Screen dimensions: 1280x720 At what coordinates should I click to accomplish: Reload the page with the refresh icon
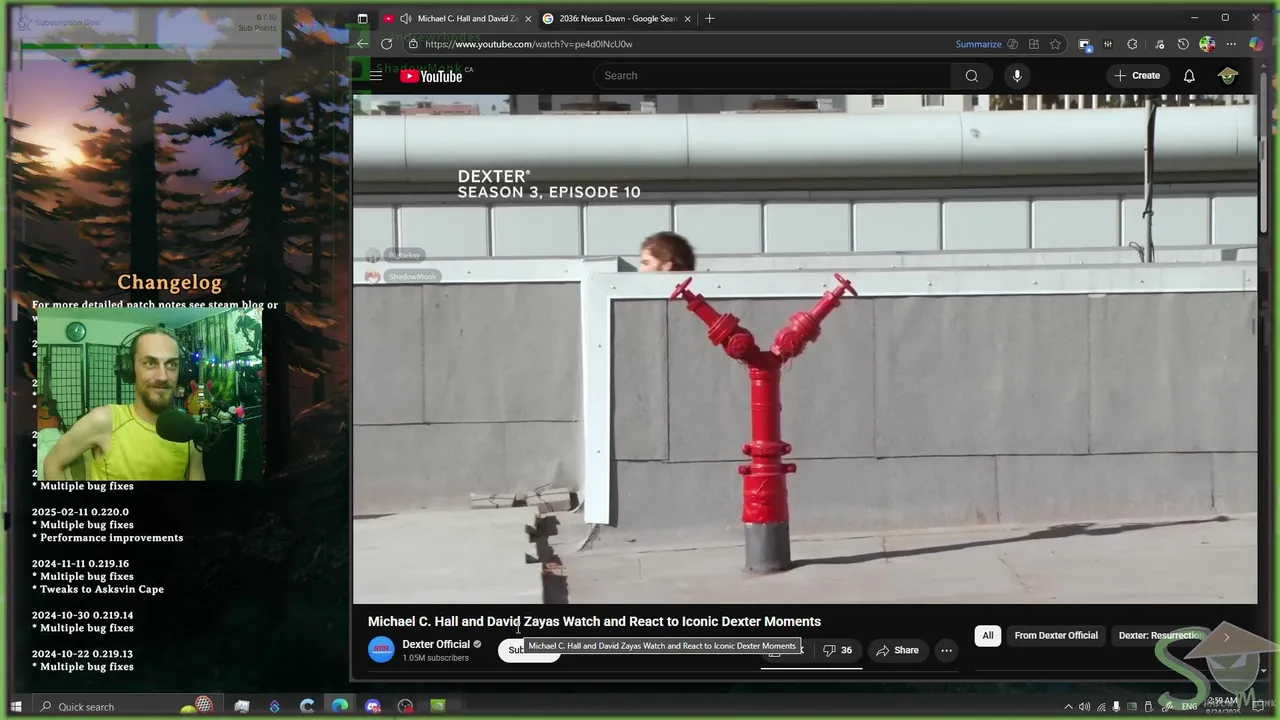(x=387, y=44)
